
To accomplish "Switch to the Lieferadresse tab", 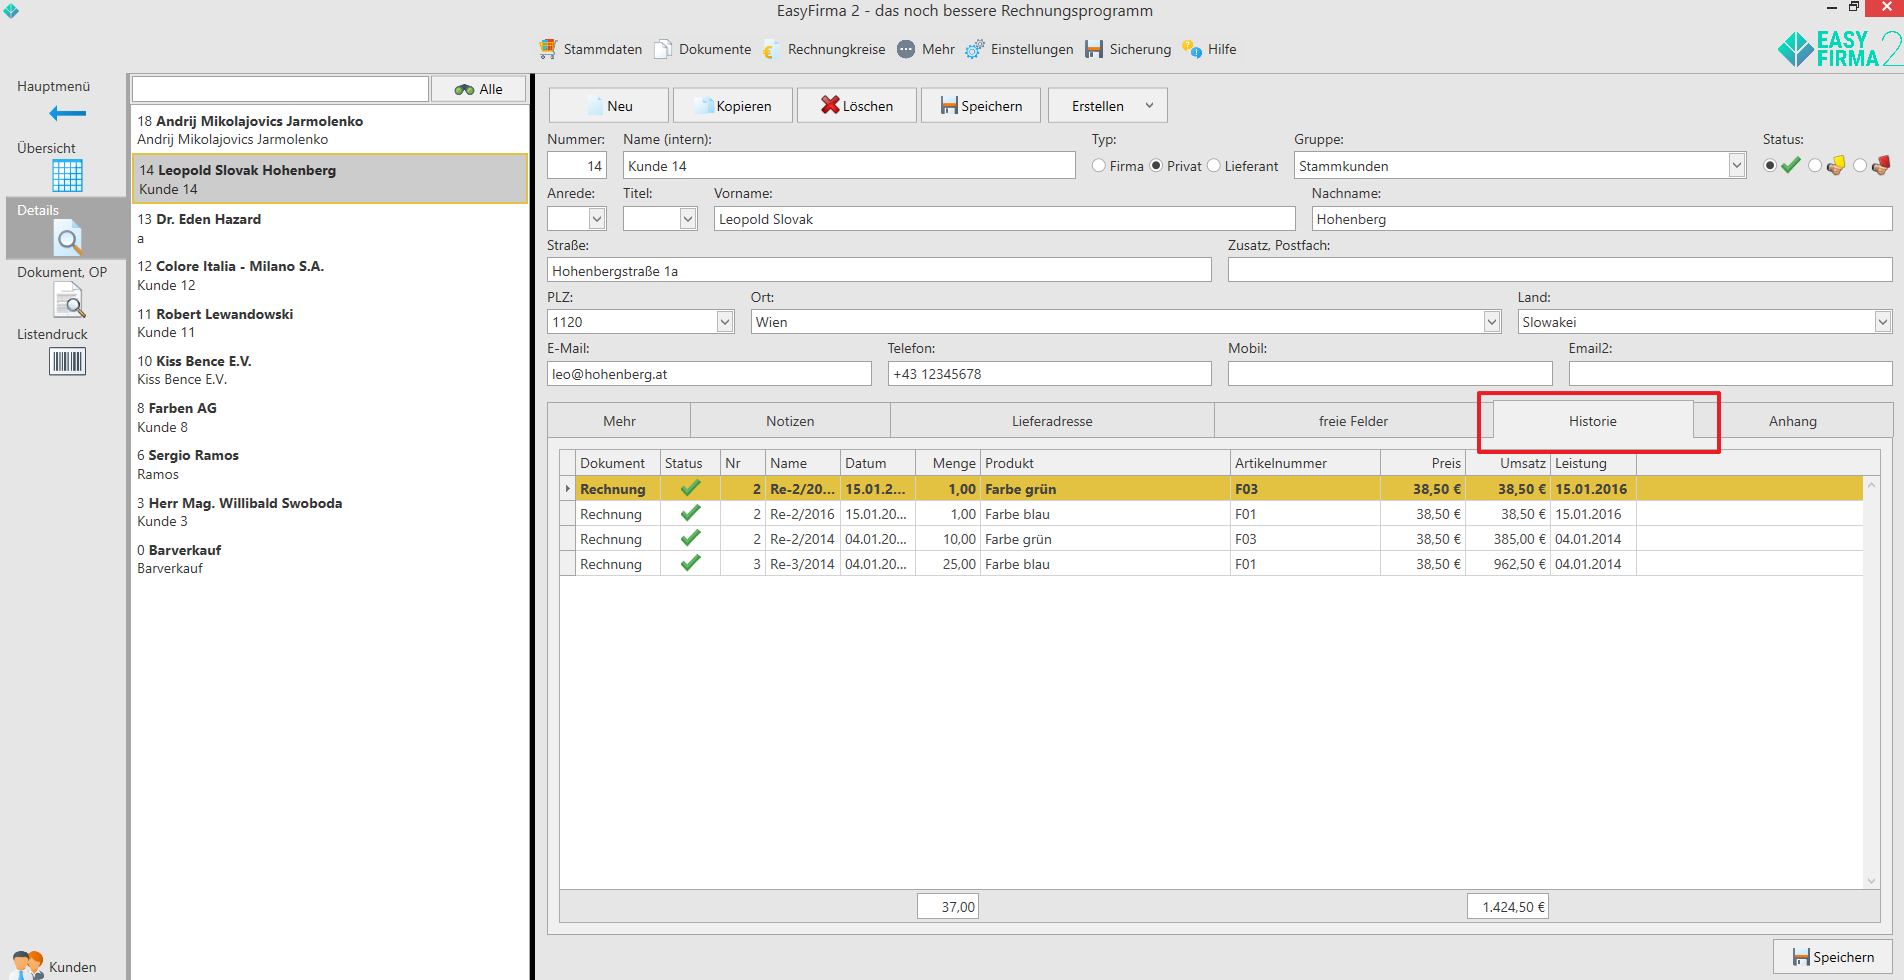I will point(1051,421).
